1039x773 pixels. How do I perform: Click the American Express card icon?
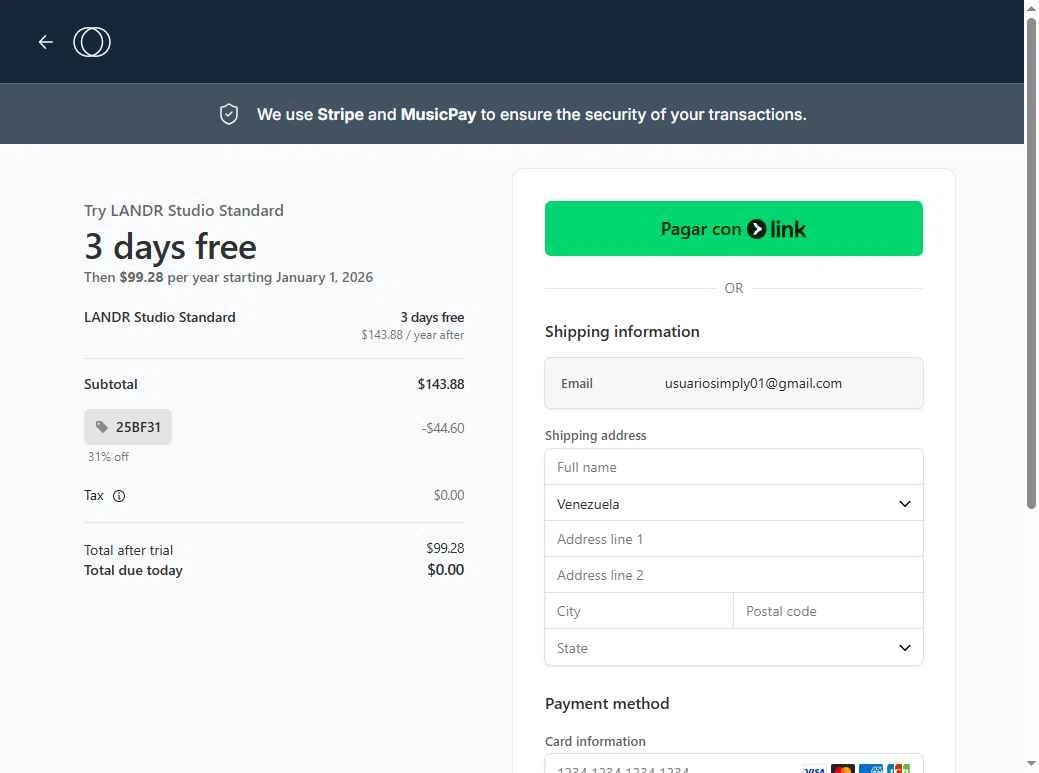point(871,769)
